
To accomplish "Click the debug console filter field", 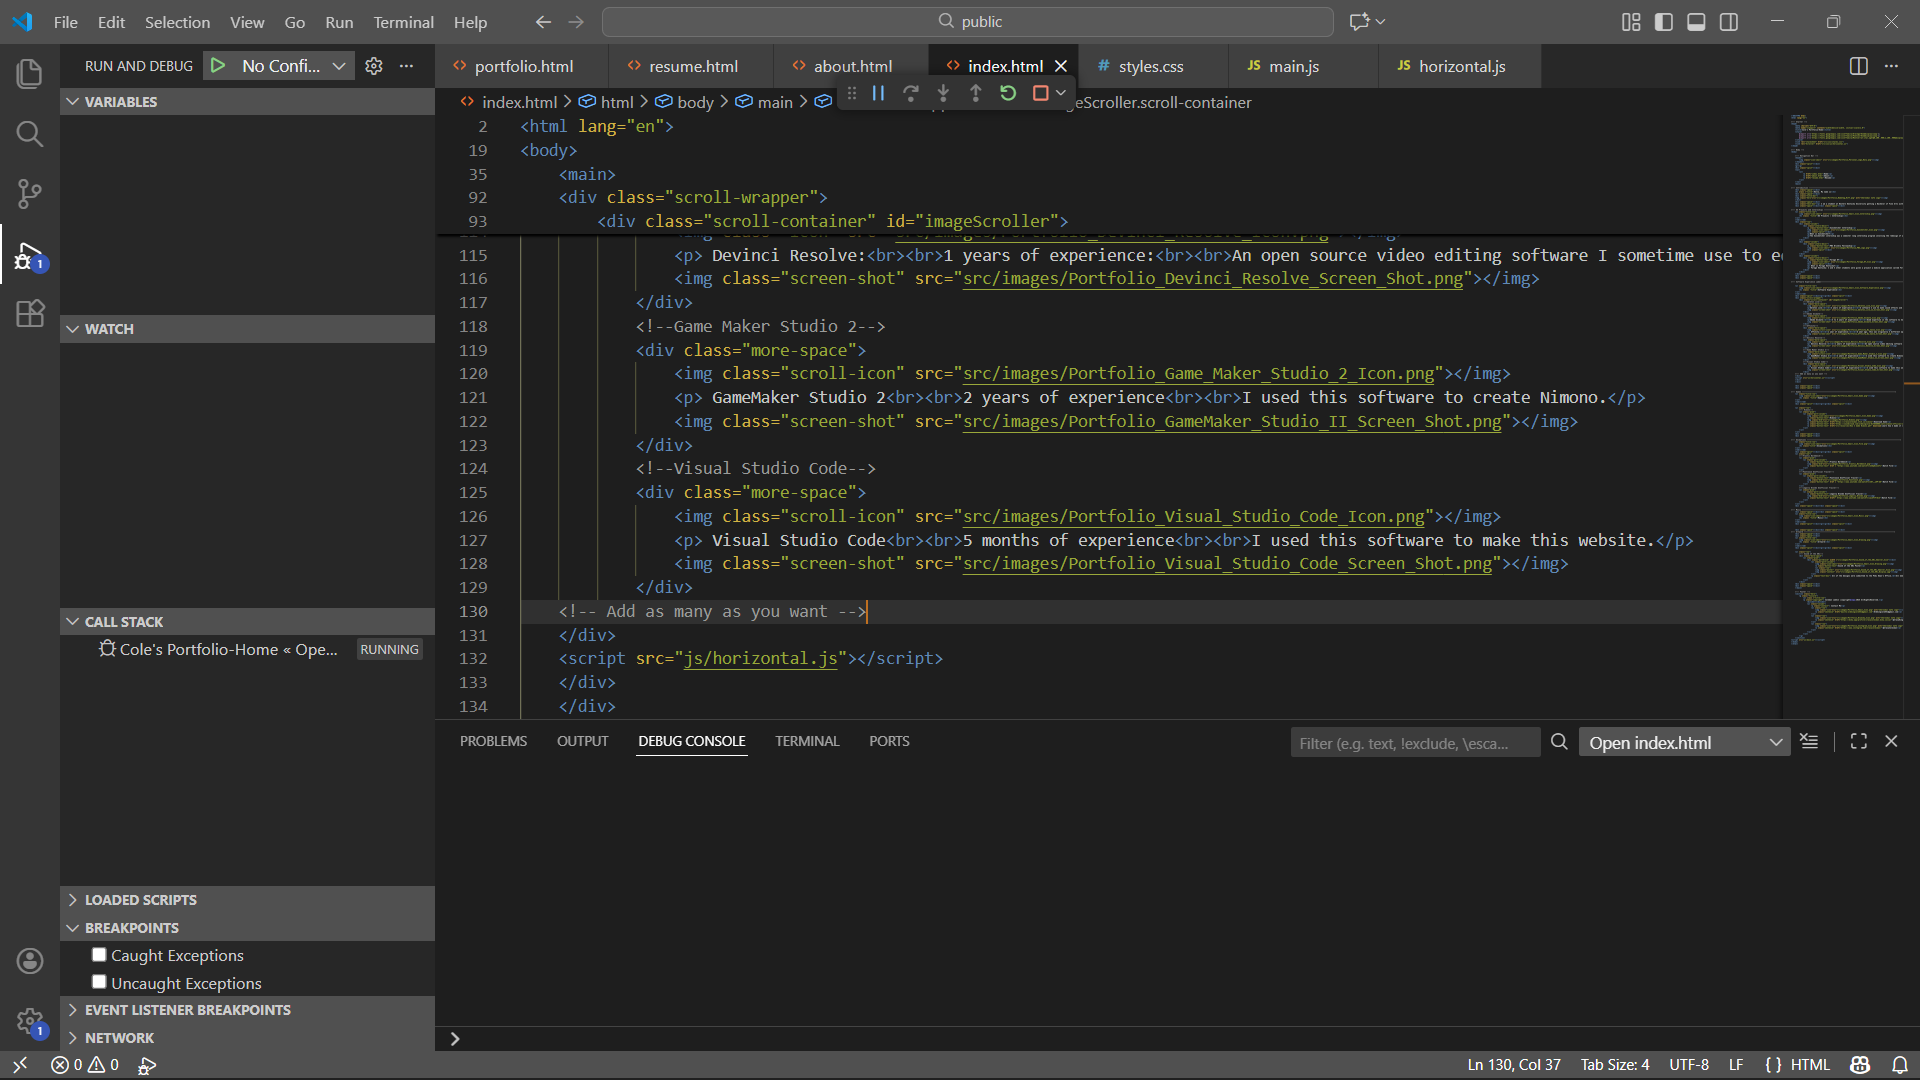I will pyautogui.click(x=1414, y=743).
